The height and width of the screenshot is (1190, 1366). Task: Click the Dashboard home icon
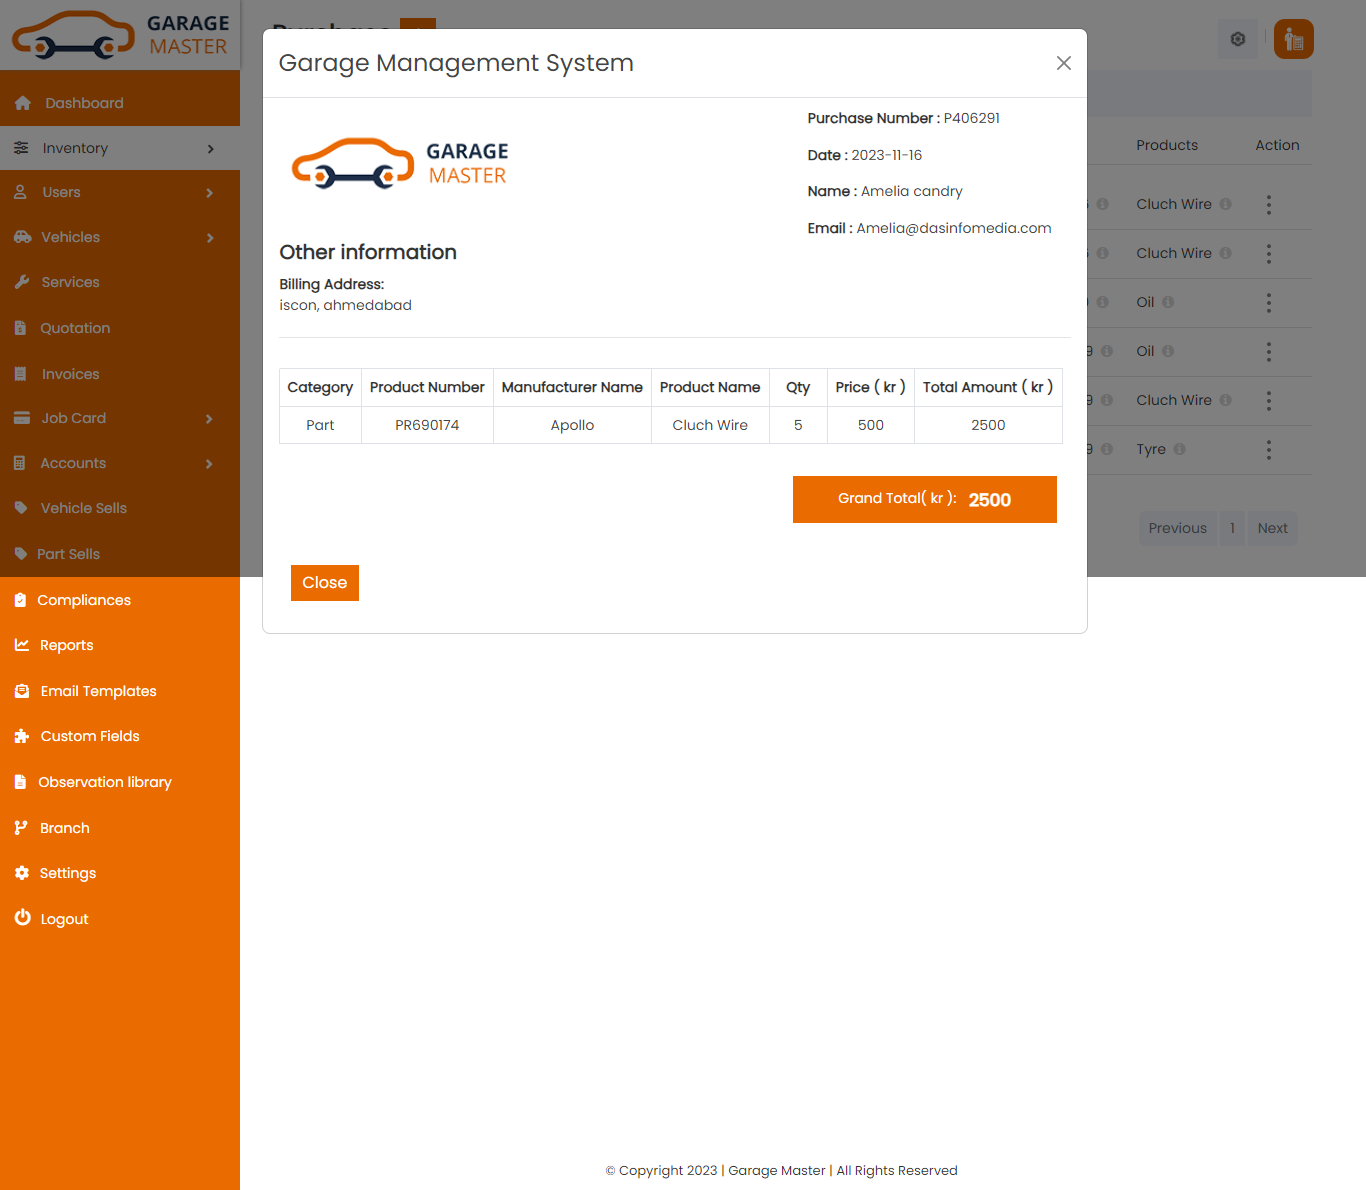coord(23,103)
